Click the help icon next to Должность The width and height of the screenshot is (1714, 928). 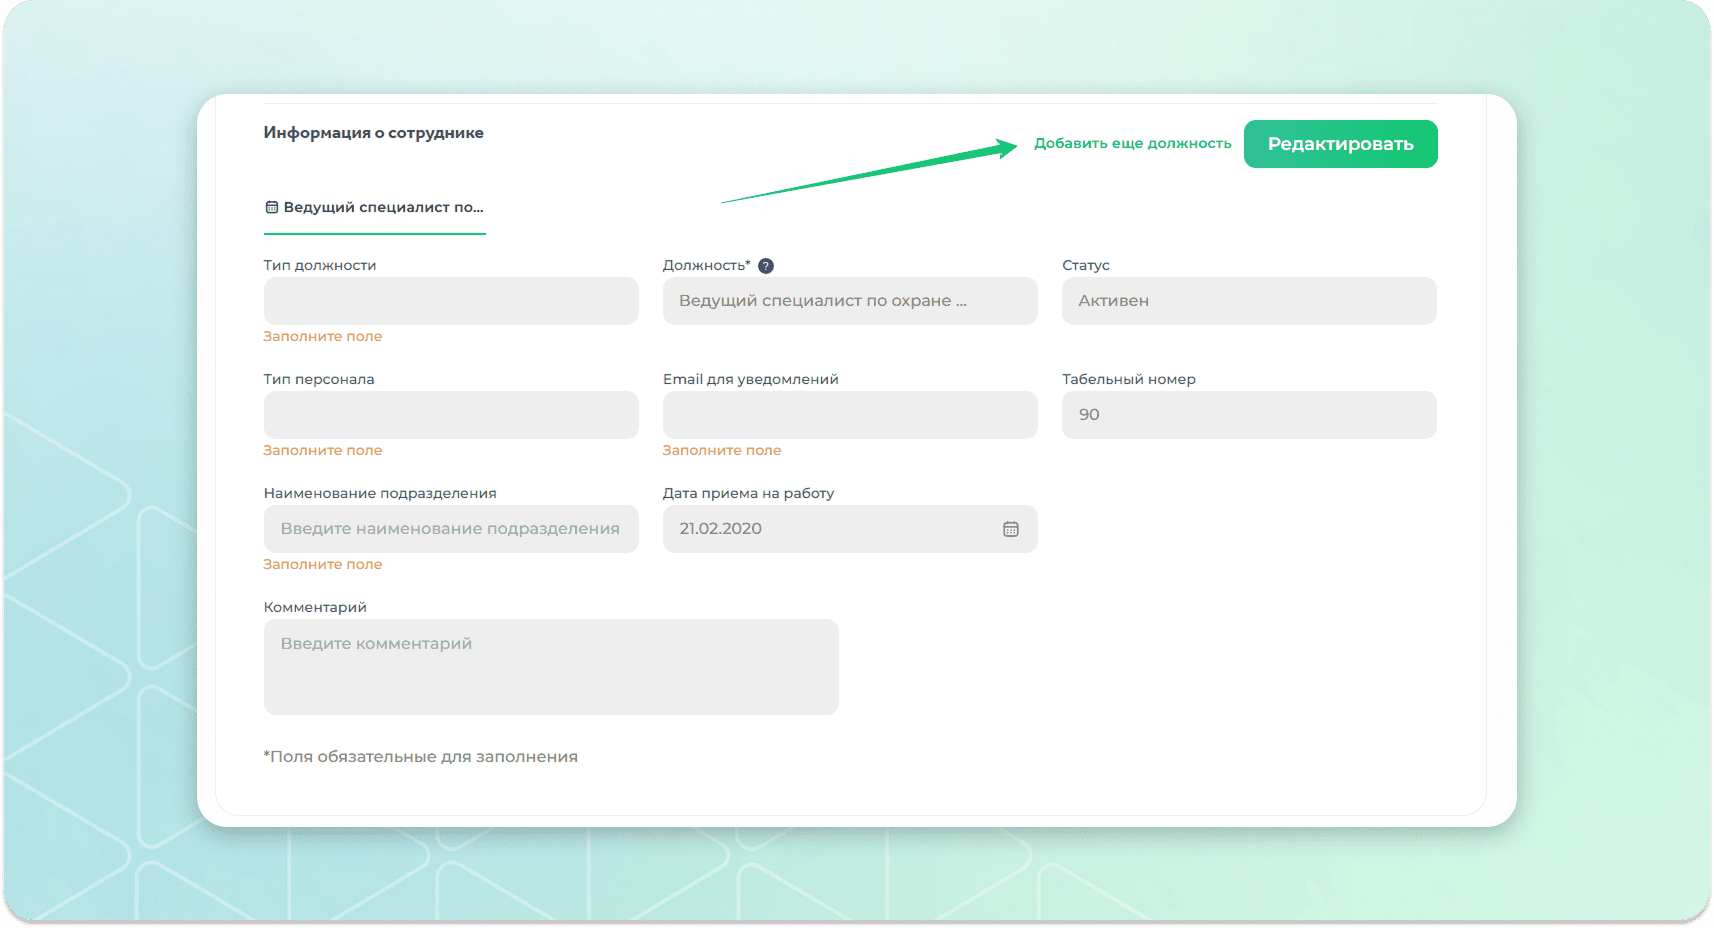click(x=766, y=266)
